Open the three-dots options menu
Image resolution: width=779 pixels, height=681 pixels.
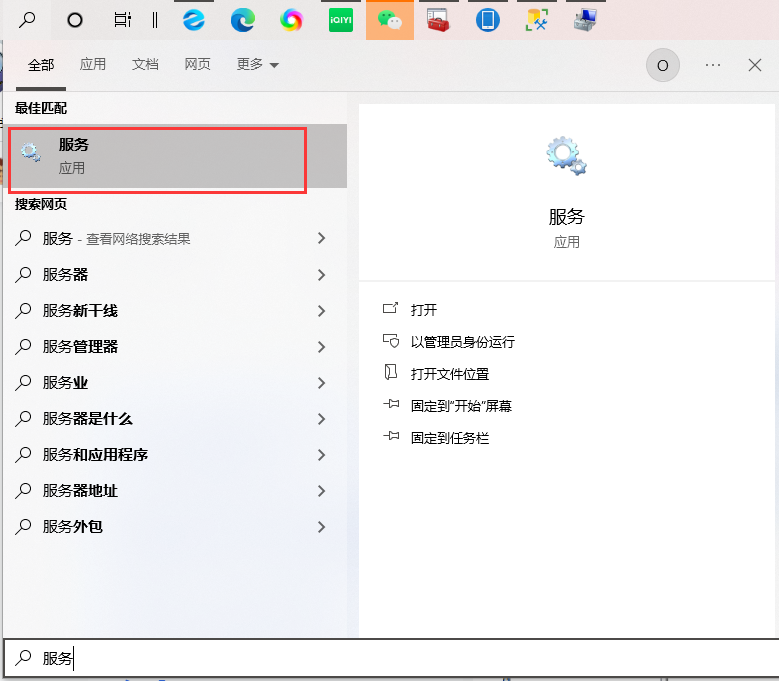coord(713,65)
